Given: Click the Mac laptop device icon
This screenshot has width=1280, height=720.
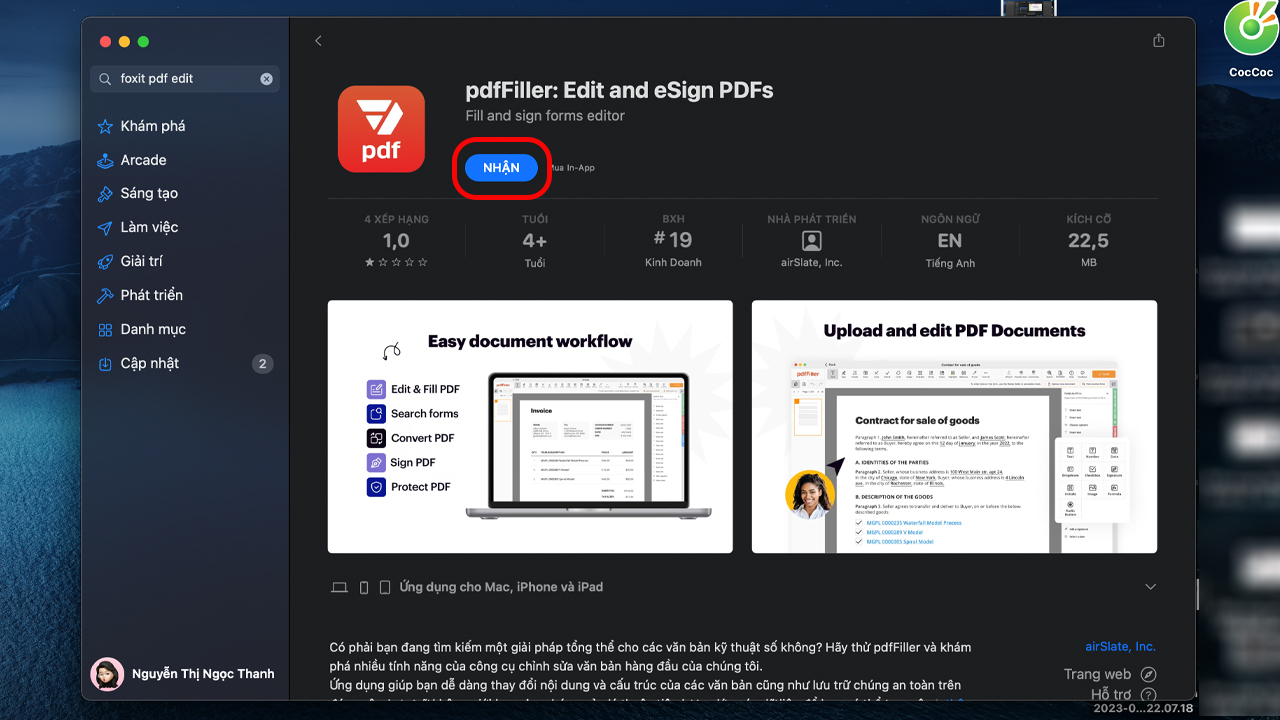Looking at the screenshot, I should click(x=339, y=588).
